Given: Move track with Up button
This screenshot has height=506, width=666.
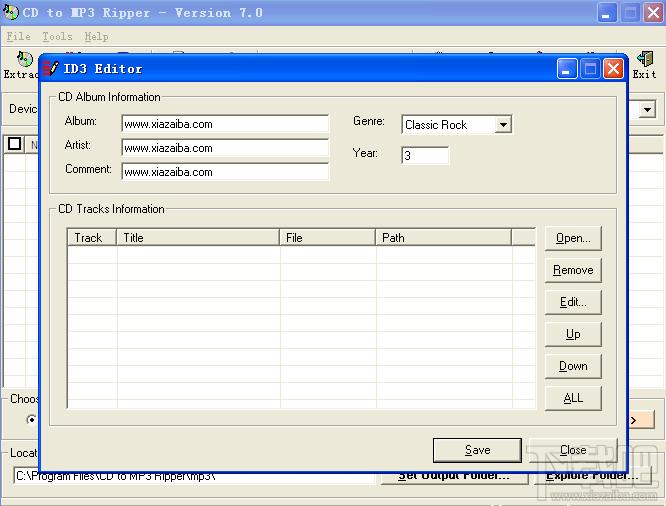Looking at the screenshot, I should tap(573, 334).
